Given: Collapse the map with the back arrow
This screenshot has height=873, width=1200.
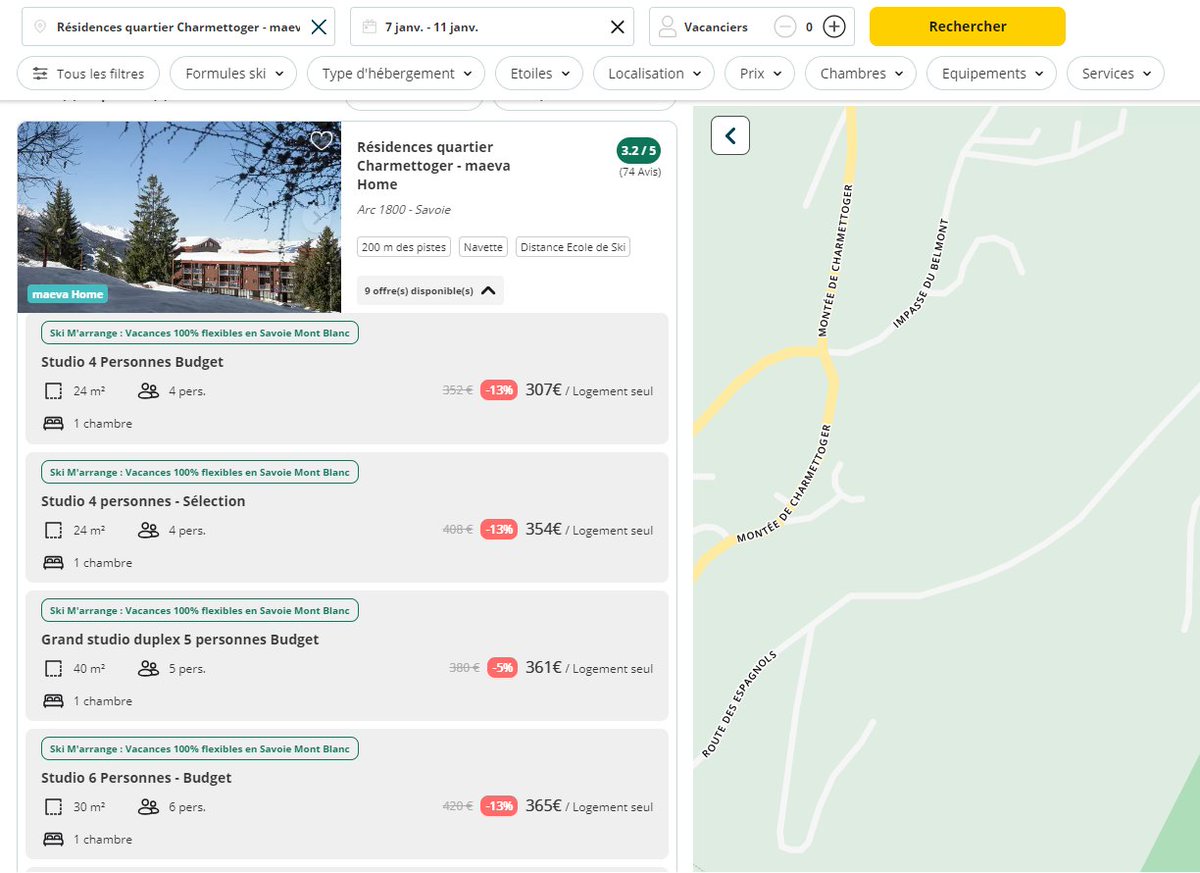Looking at the screenshot, I should pyautogui.click(x=730, y=135).
